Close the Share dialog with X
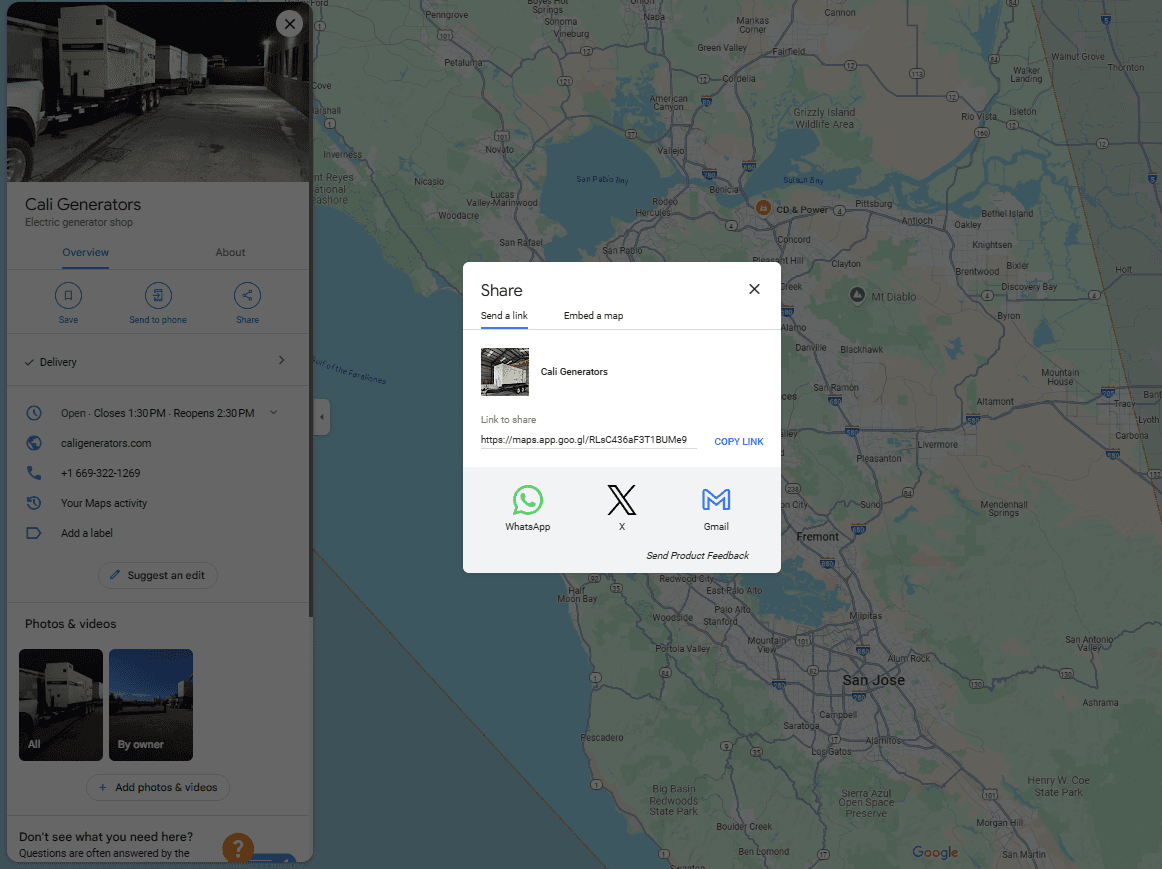 (x=754, y=289)
